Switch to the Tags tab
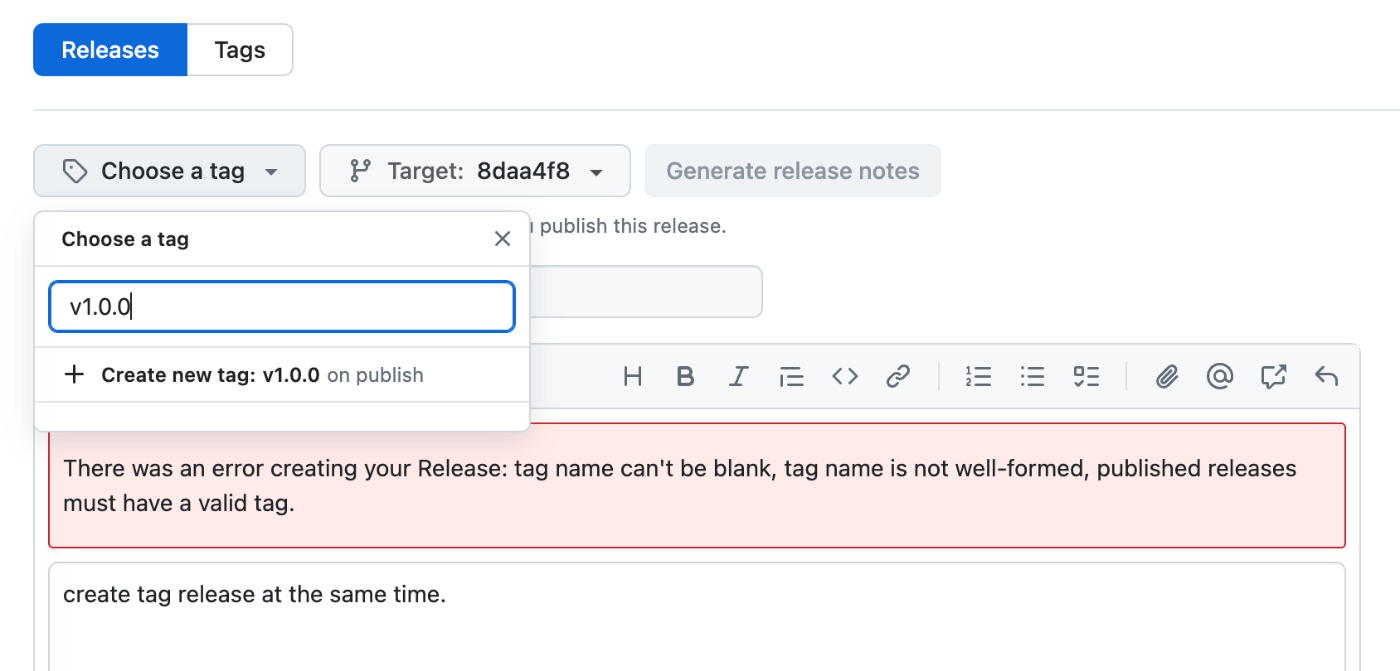The image size is (1400, 671). 239,49
